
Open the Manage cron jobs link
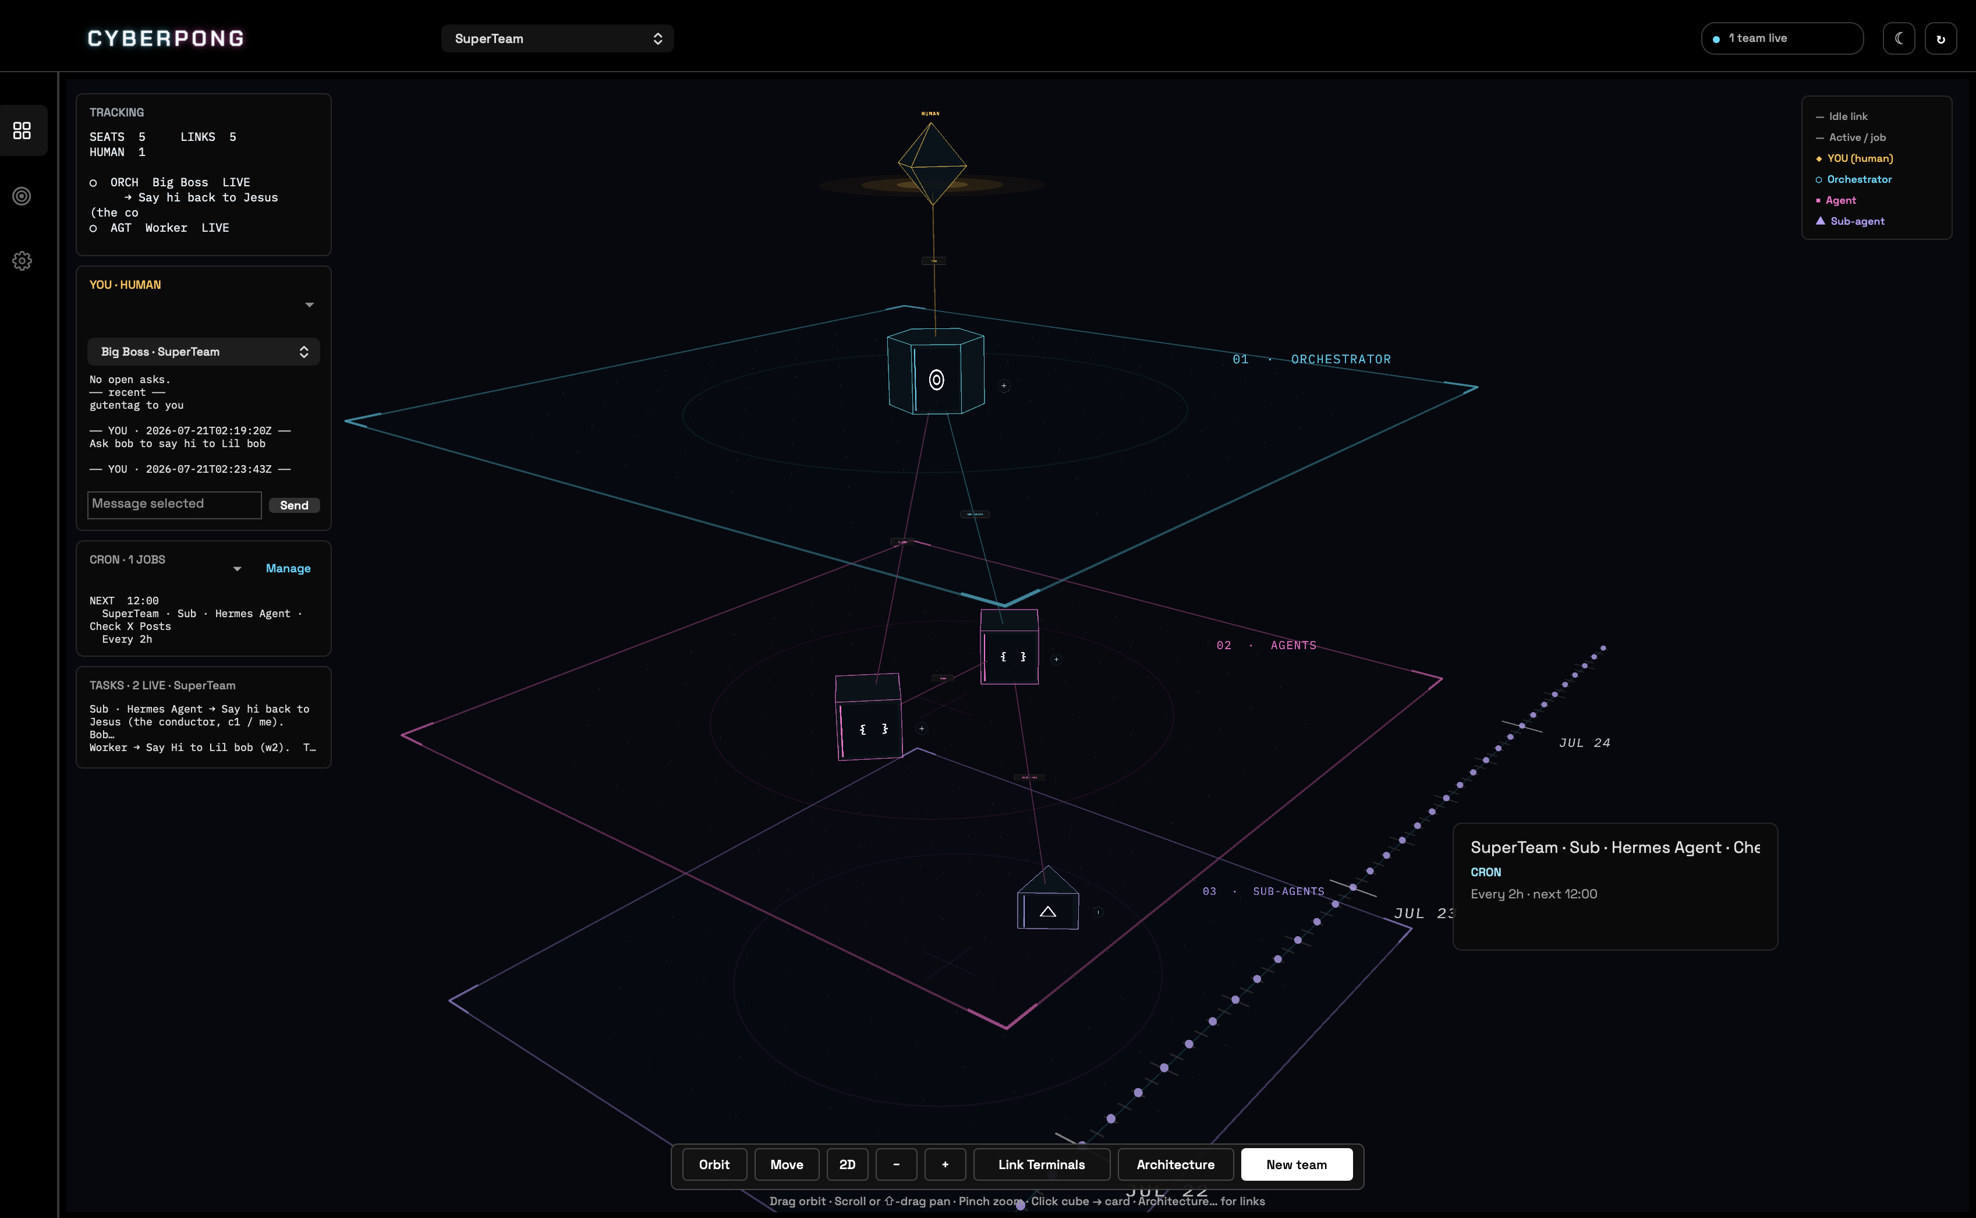pyautogui.click(x=288, y=568)
